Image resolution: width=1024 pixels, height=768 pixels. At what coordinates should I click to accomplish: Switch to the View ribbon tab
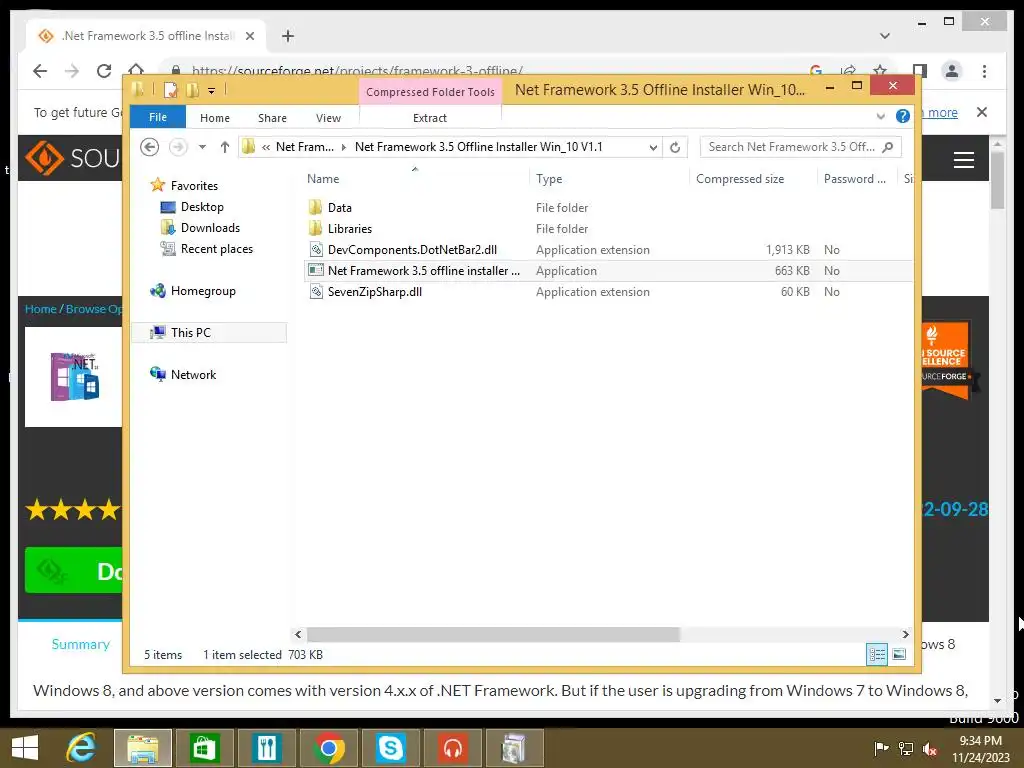(x=328, y=118)
